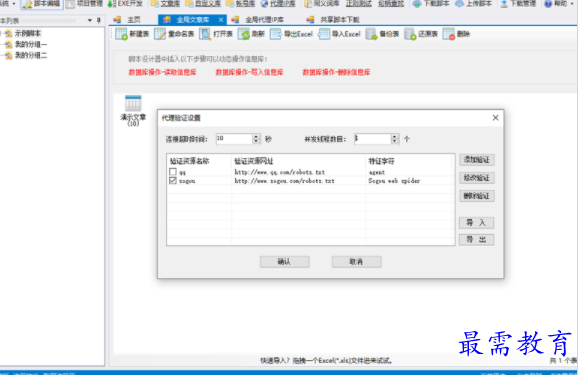Open 下载管理 download manager

coord(519,4)
